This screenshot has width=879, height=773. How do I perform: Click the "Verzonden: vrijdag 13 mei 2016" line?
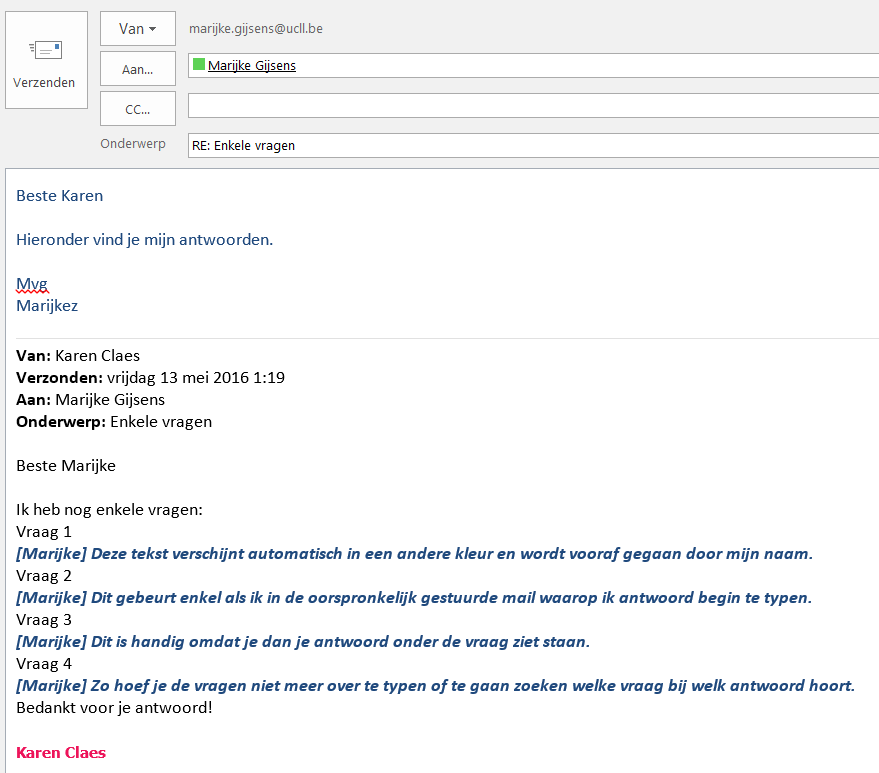150,378
